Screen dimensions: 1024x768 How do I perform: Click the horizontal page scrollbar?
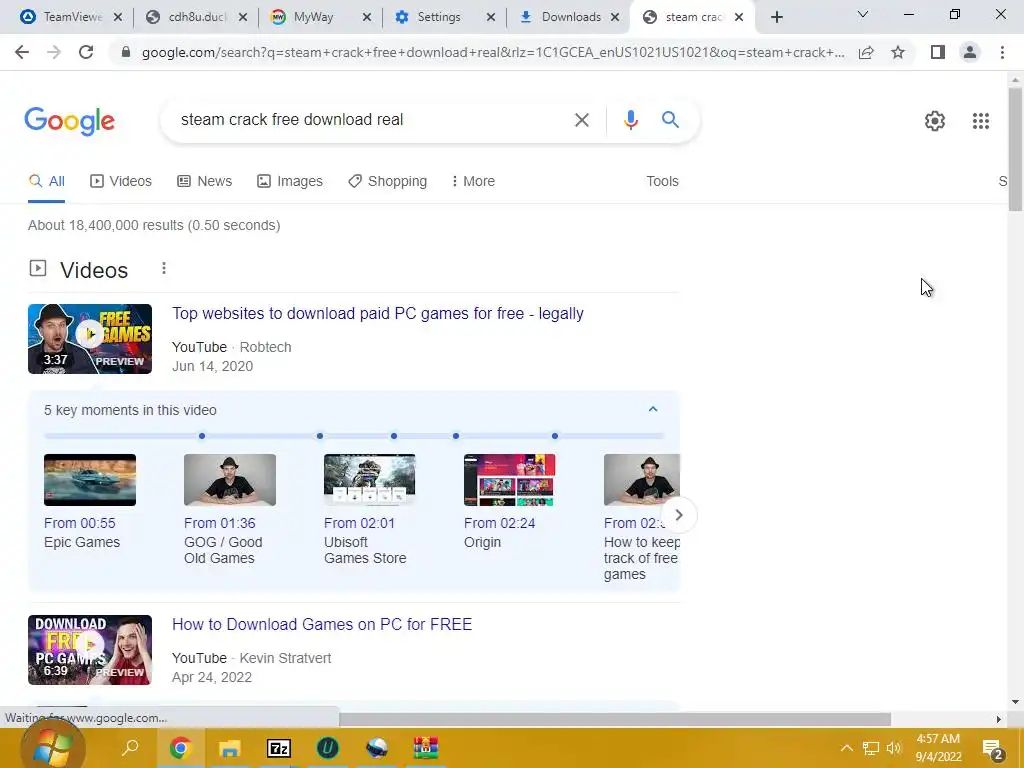tap(615, 719)
